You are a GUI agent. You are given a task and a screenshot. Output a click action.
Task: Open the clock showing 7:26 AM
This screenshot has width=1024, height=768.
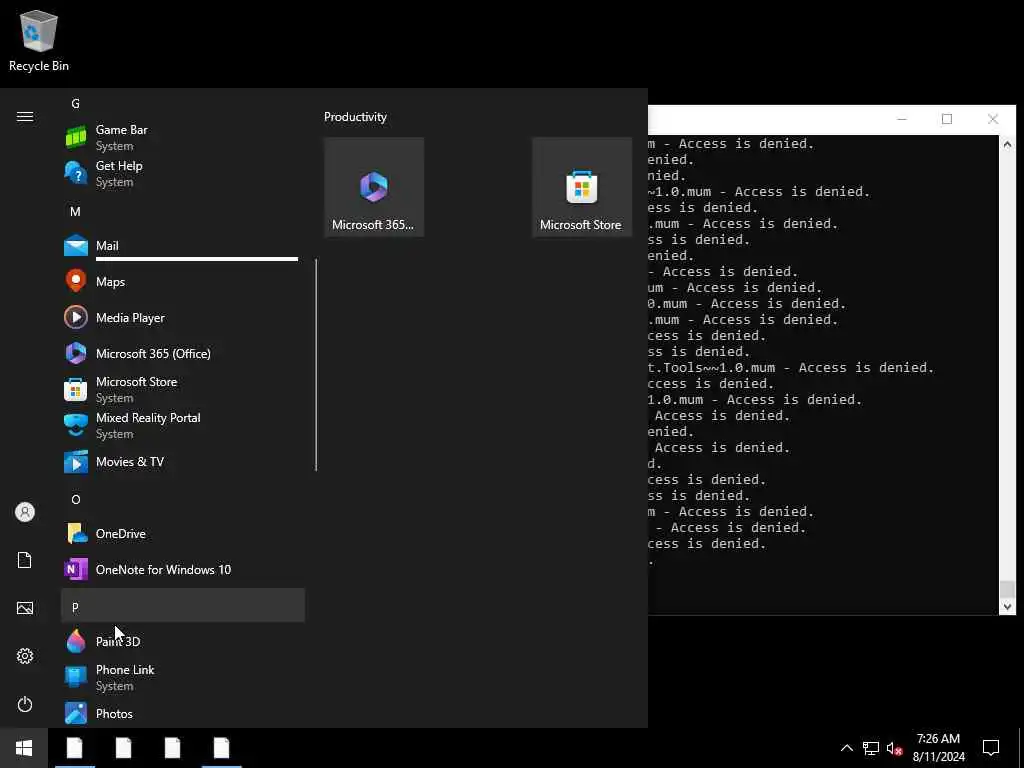(x=938, y=748)
